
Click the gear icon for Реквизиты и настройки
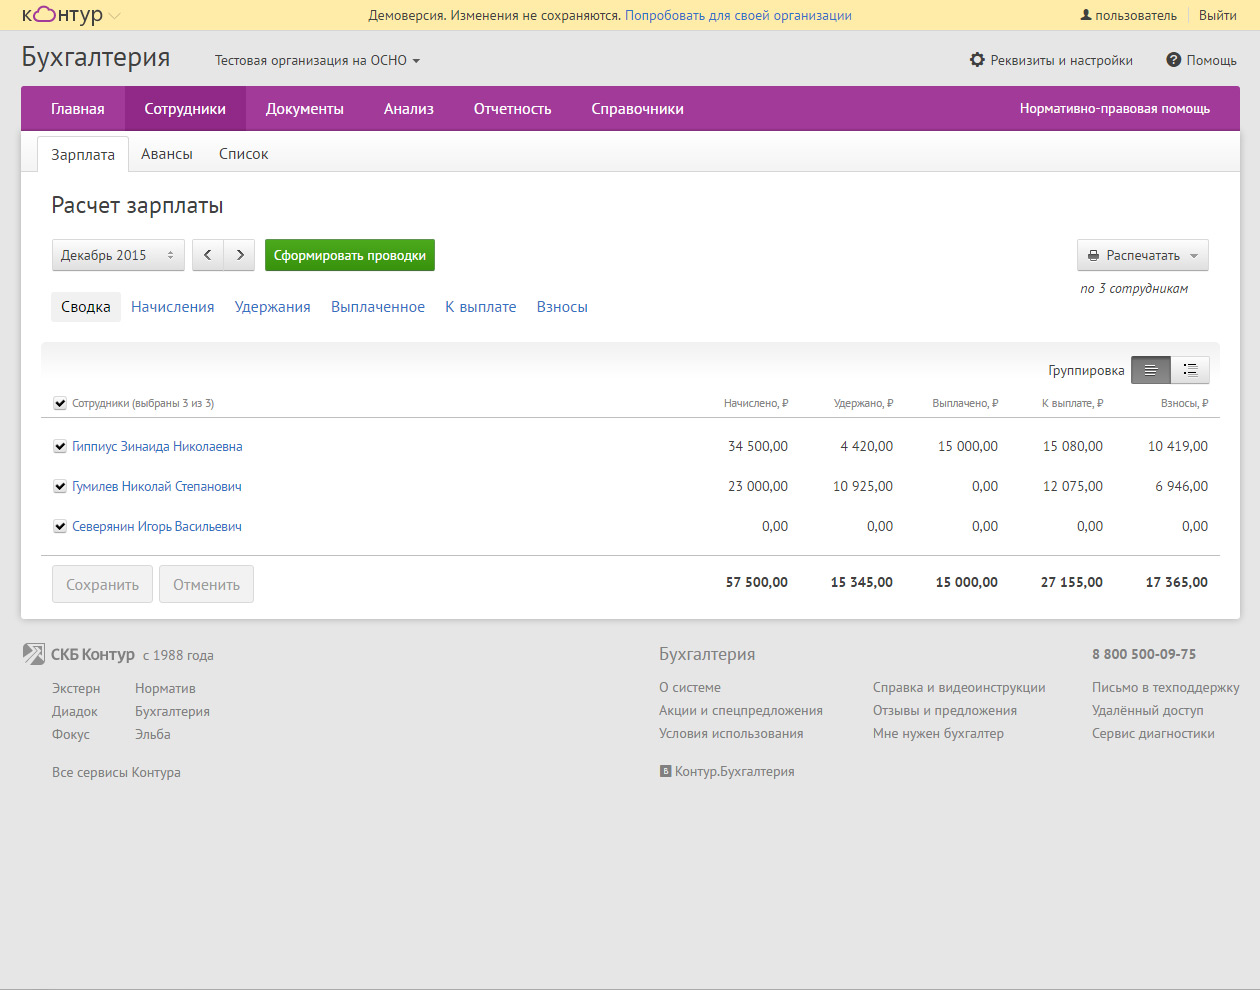977,60
